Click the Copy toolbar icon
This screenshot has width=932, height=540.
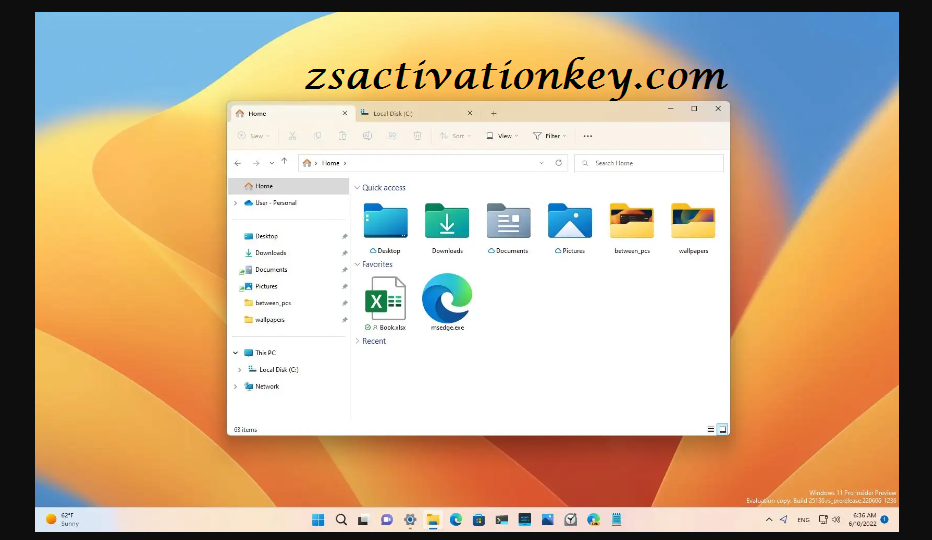coord(317,136)
